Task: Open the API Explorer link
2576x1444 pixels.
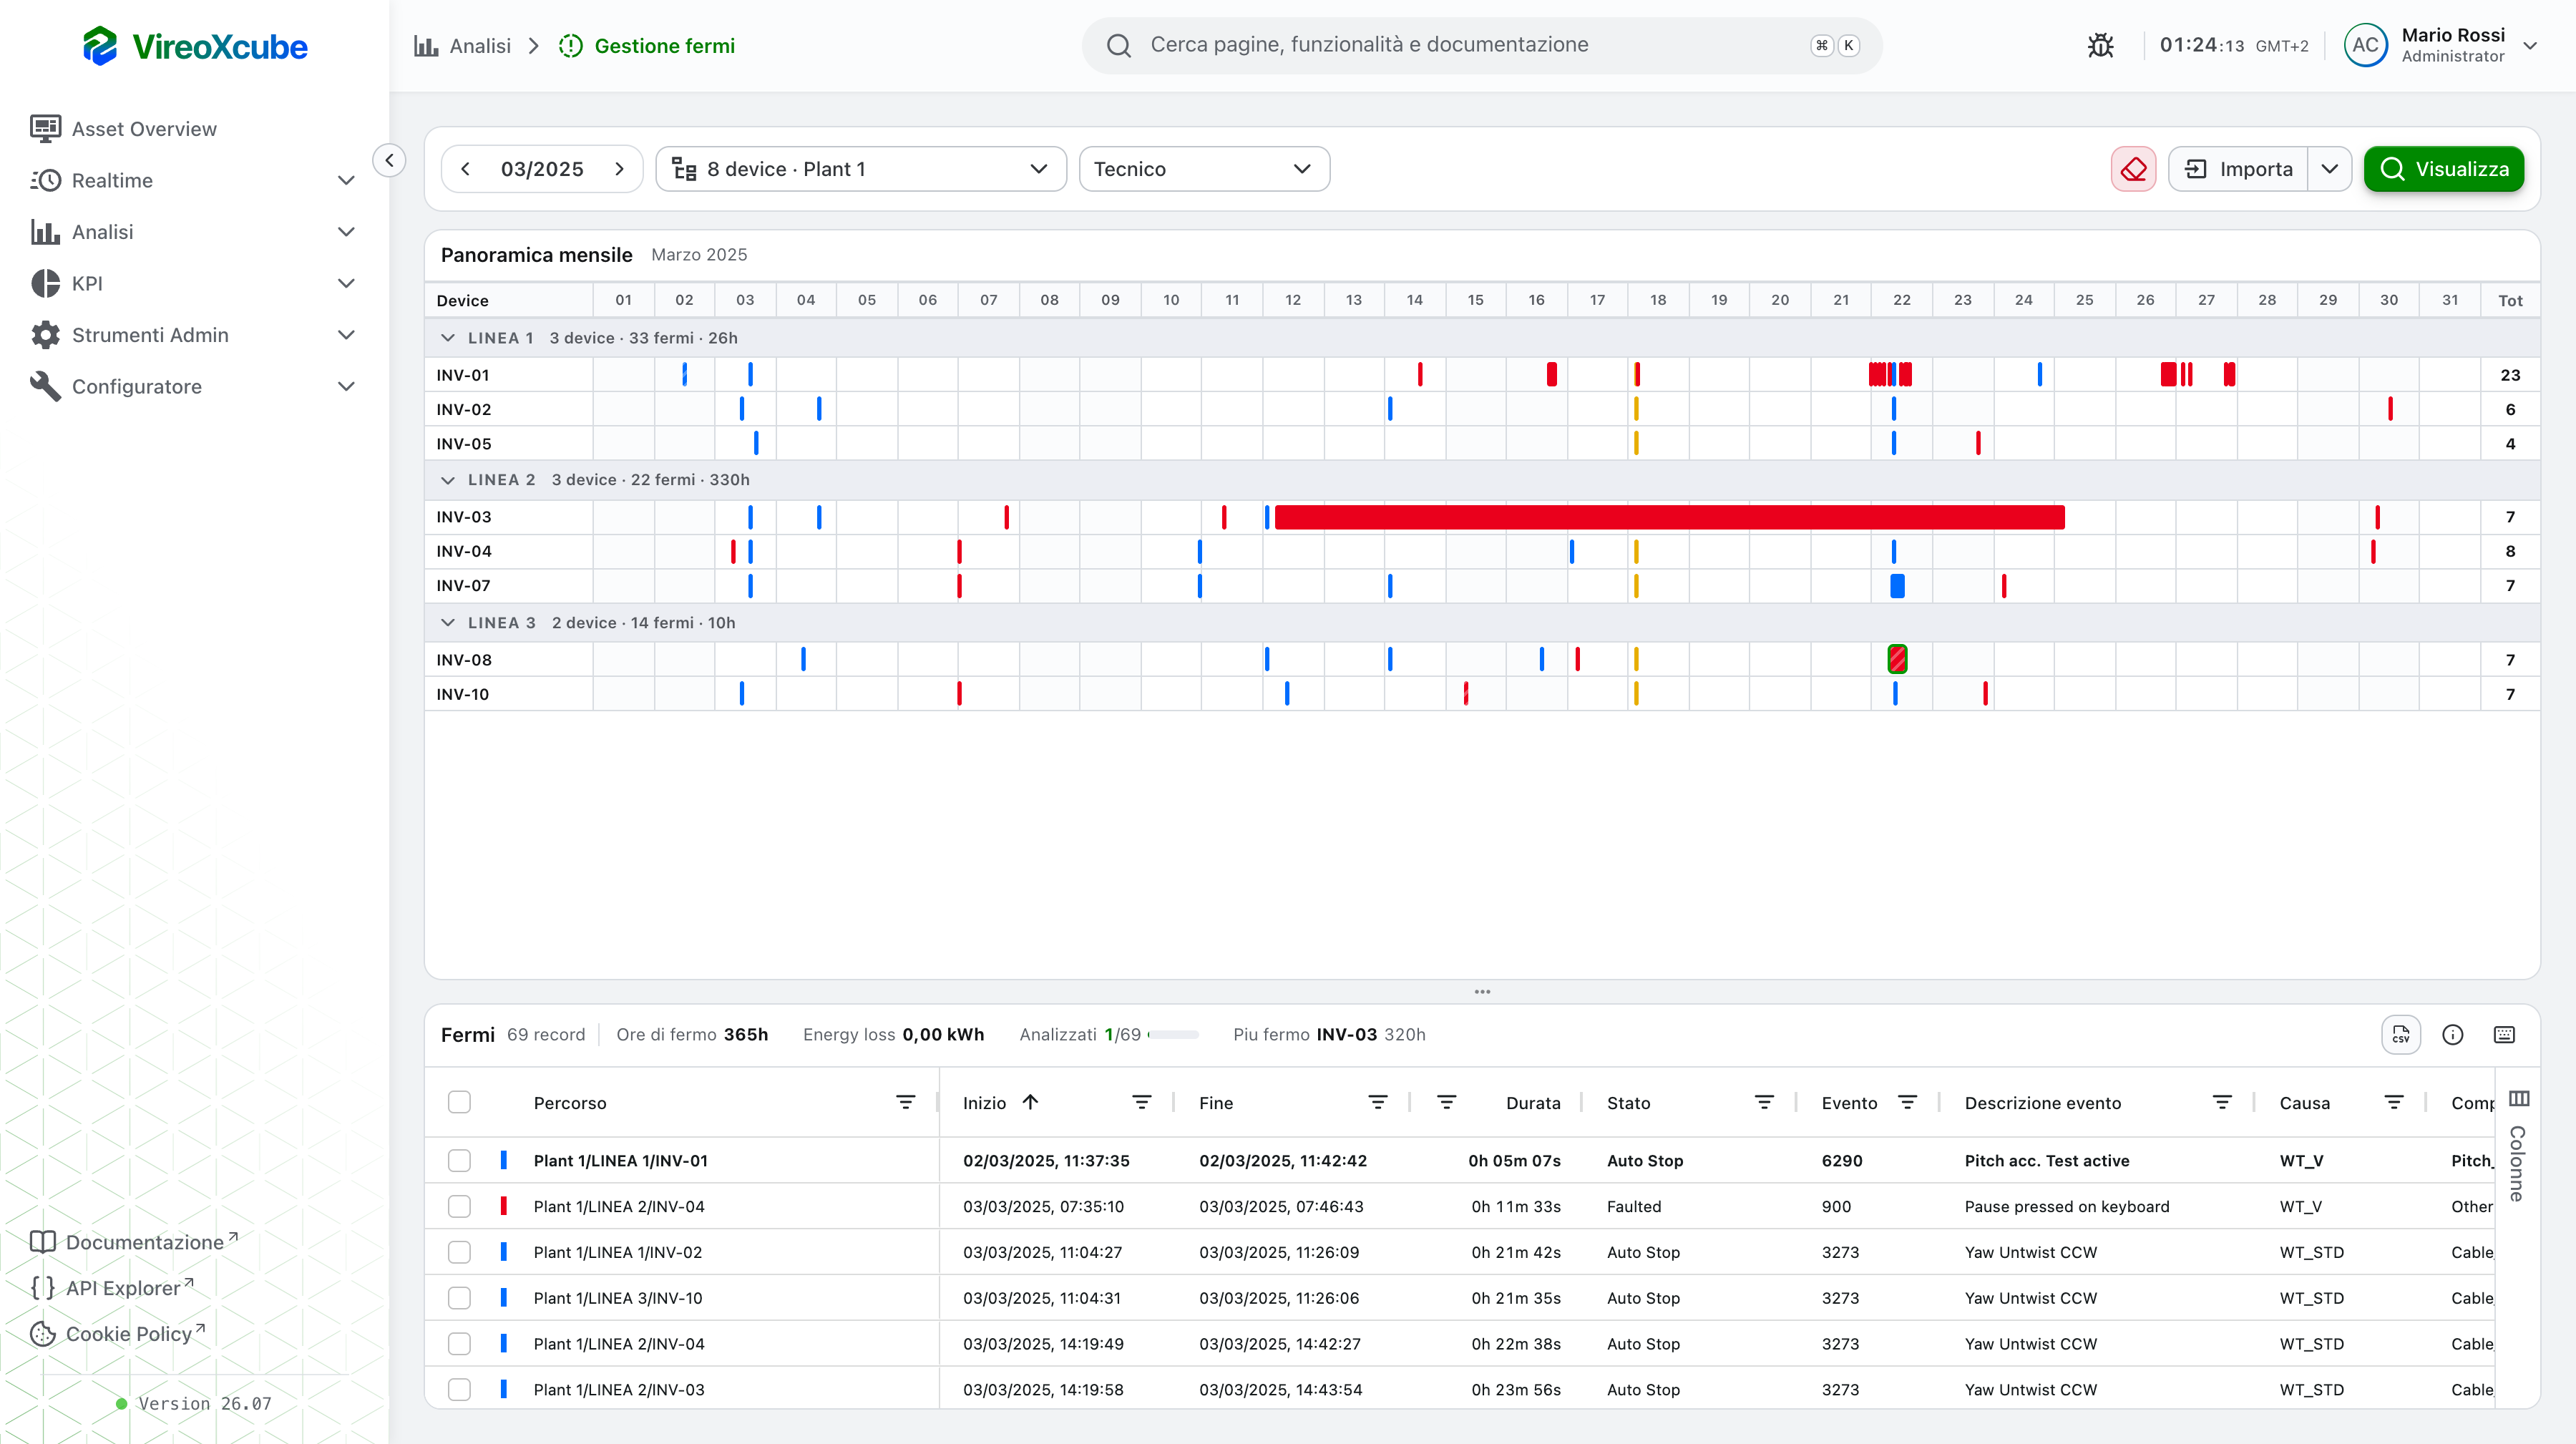Action: pyautogui.click(x=112, y=1288)
